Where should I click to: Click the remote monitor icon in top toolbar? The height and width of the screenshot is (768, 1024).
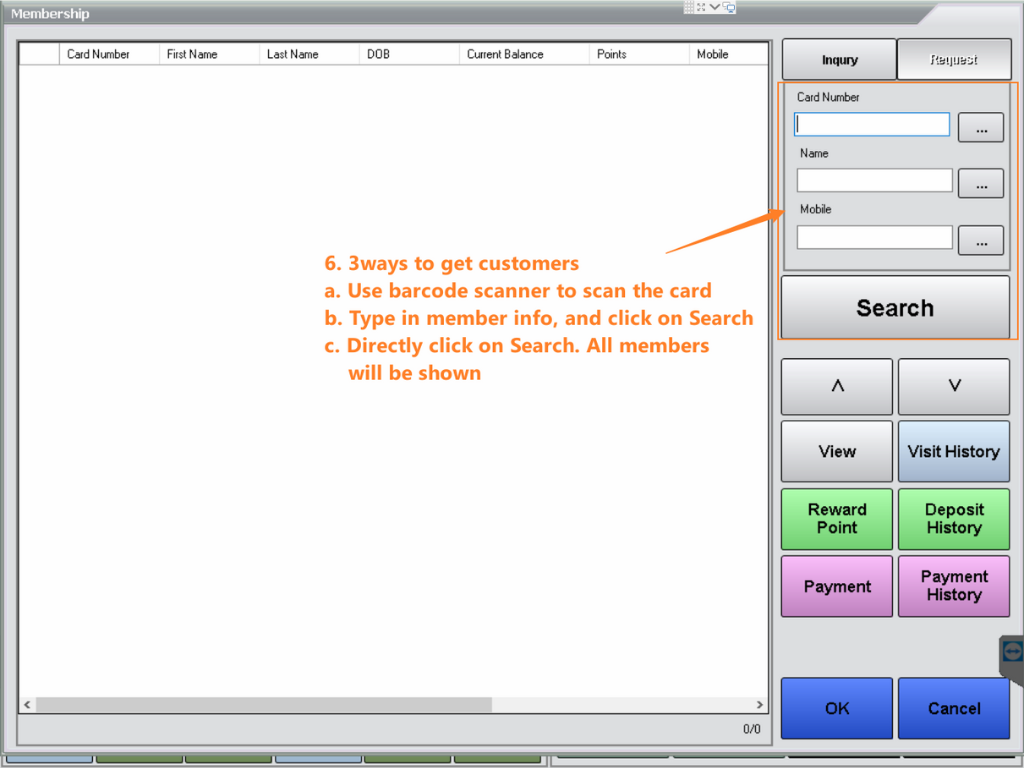(x=729, y=7)
